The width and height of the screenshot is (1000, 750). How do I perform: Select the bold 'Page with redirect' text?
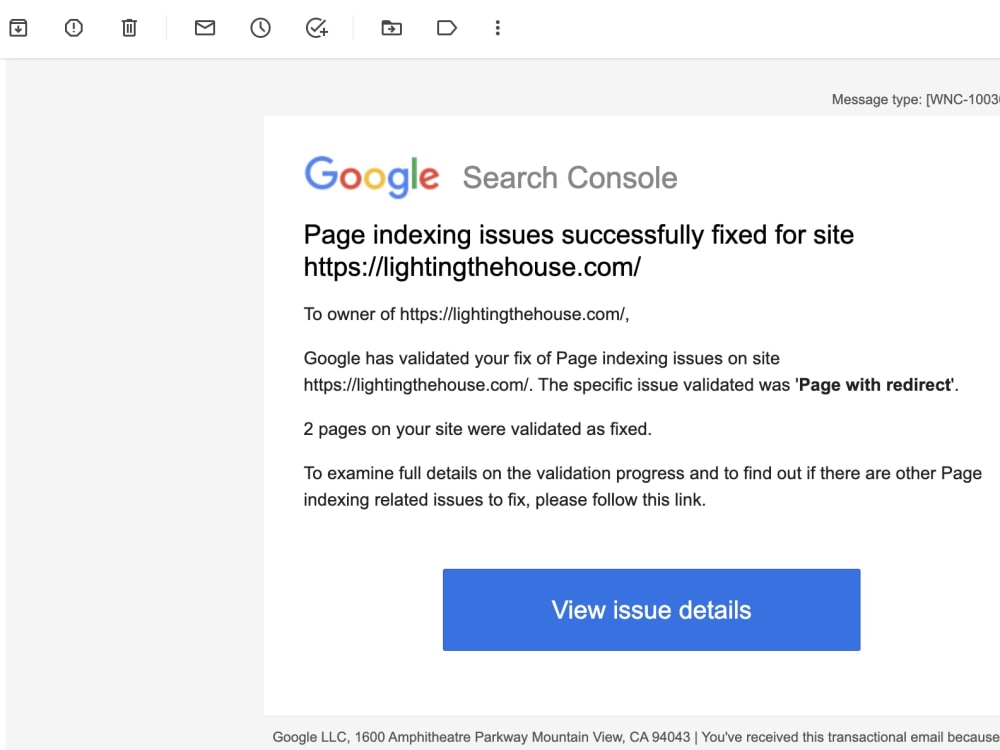874,384
